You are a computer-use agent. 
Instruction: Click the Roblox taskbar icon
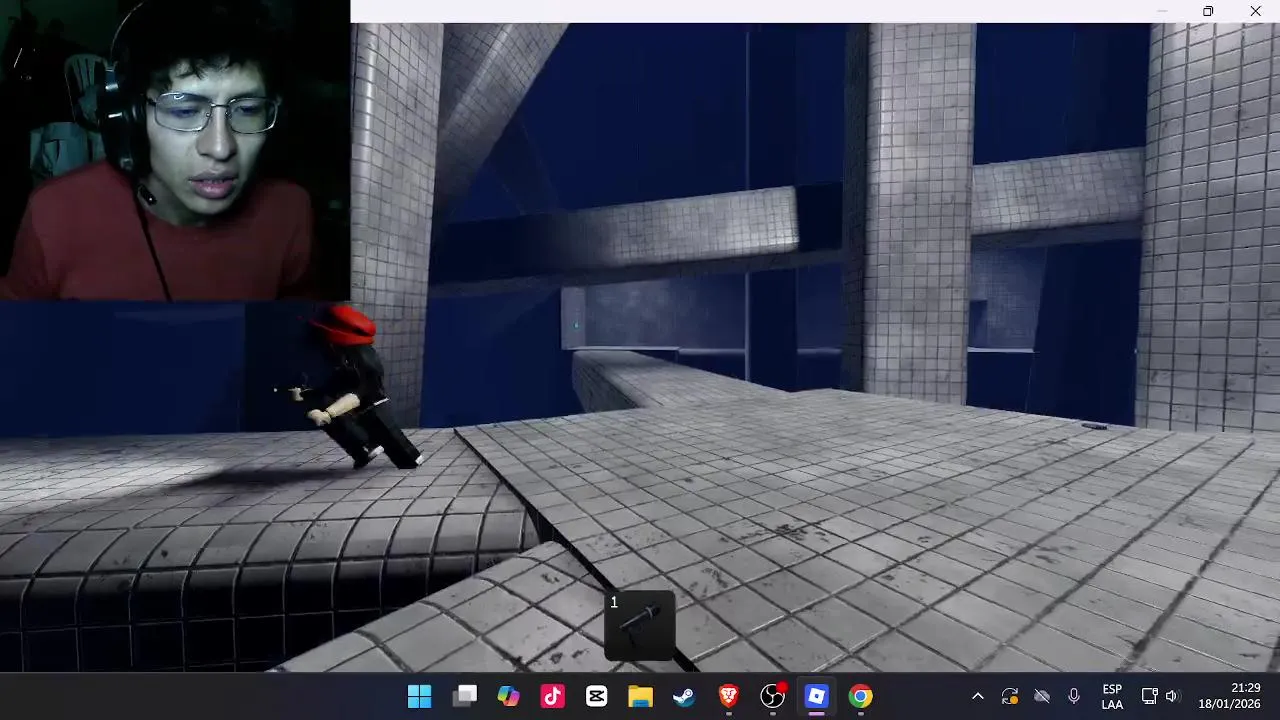(x=817, y=696)
